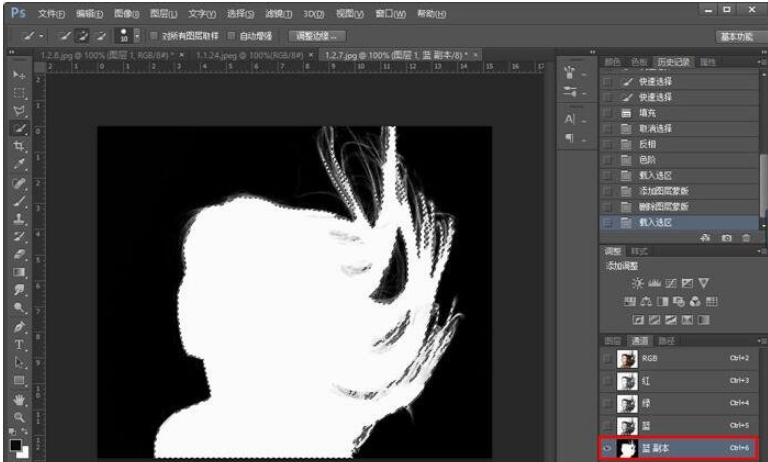Open the 滤镜 menu

pos(276,13)
